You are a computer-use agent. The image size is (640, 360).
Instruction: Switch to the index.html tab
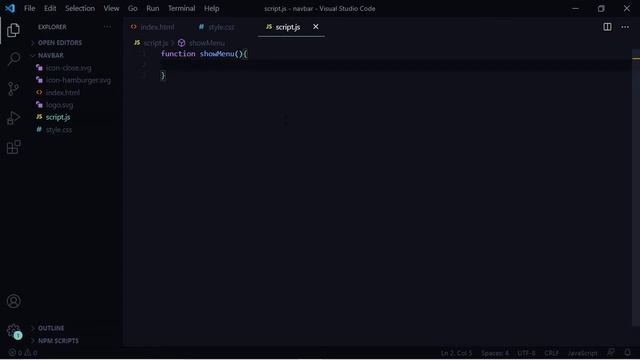click(157, 27)
